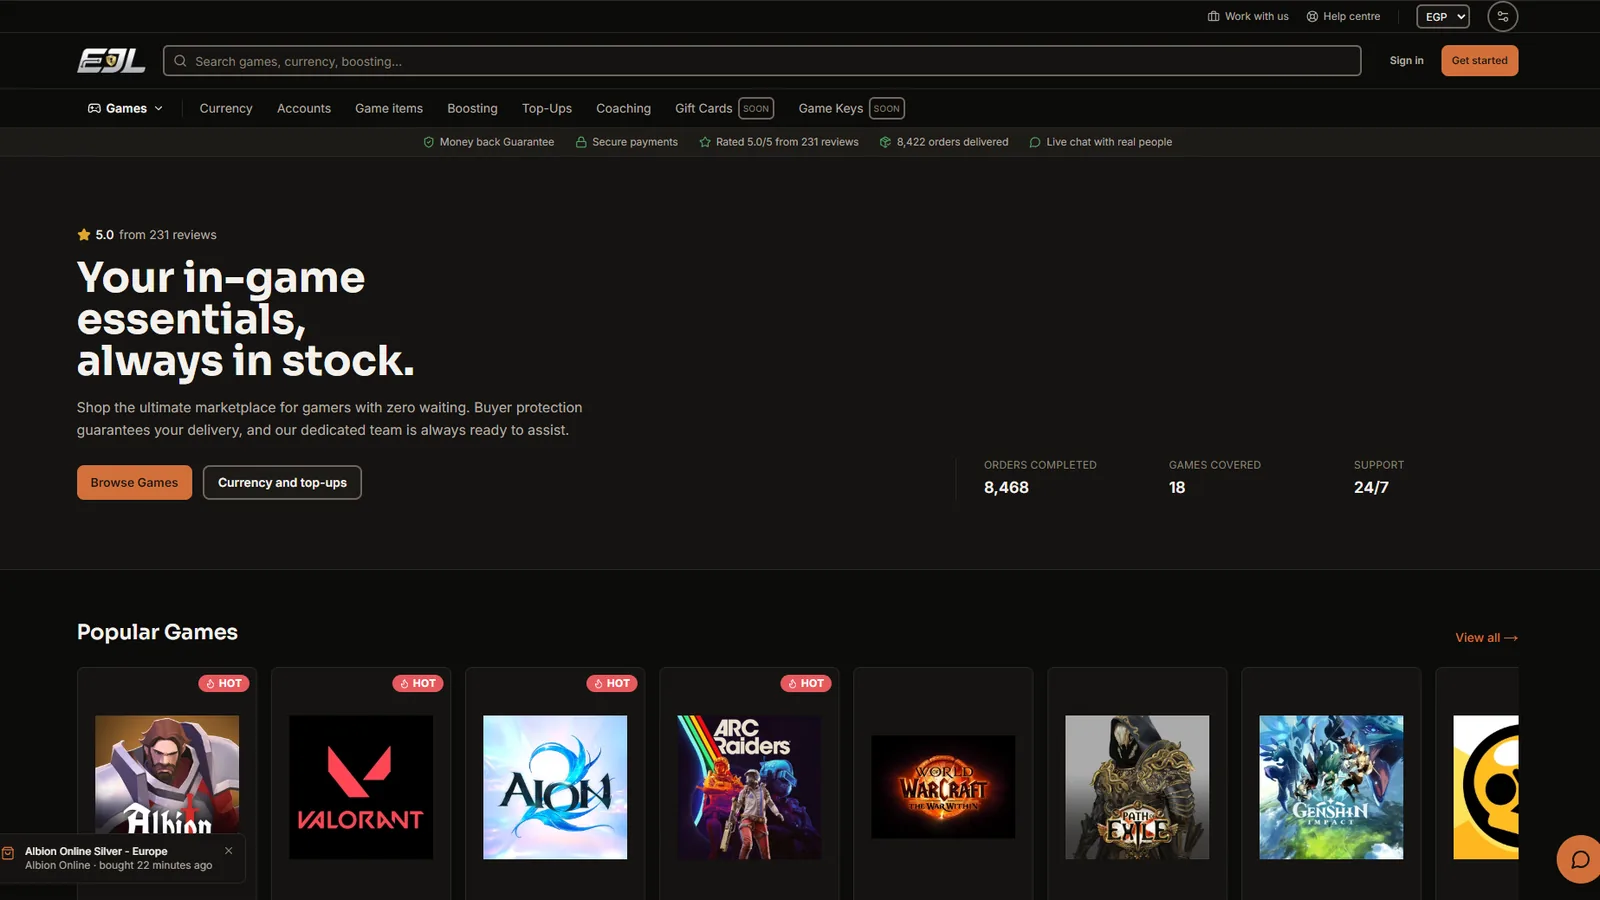
Task: Click the Browse Games button
Action: (x=134, y=483)
